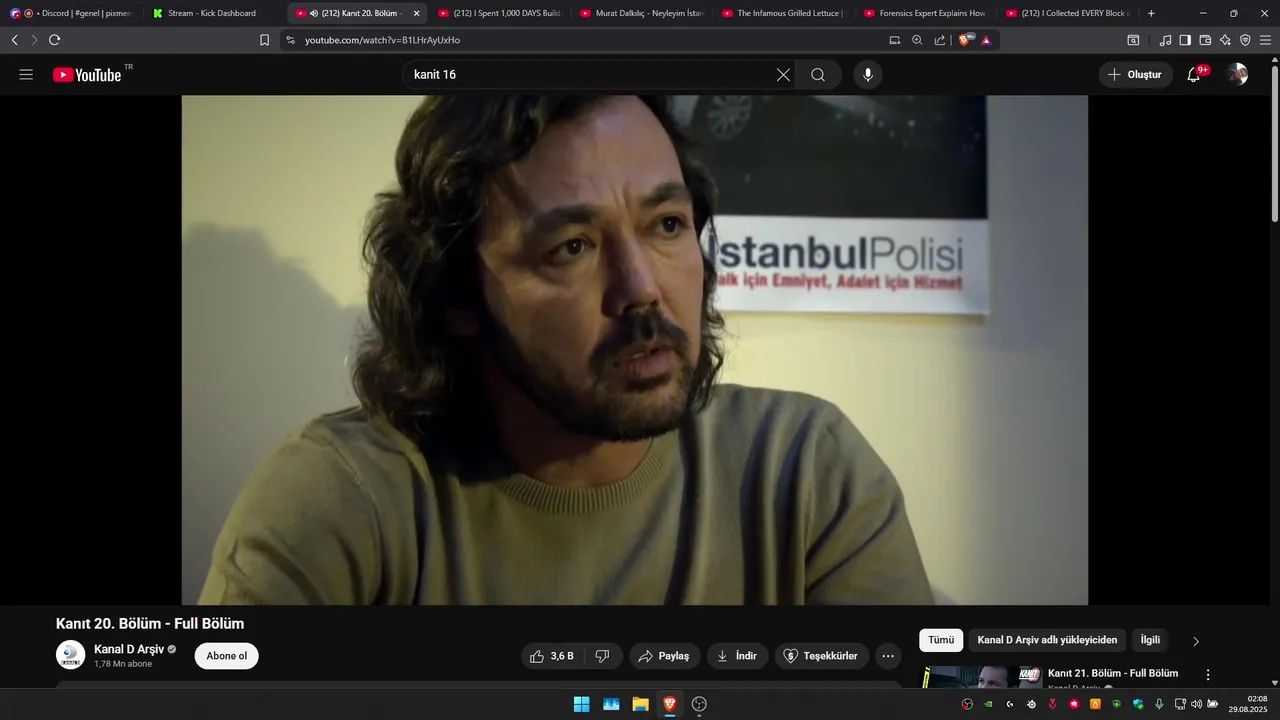This screenshot has height=720, width=1280.
Task: Switch to the Murat Dalkılıç tab
Action: (x=643, y=13)
